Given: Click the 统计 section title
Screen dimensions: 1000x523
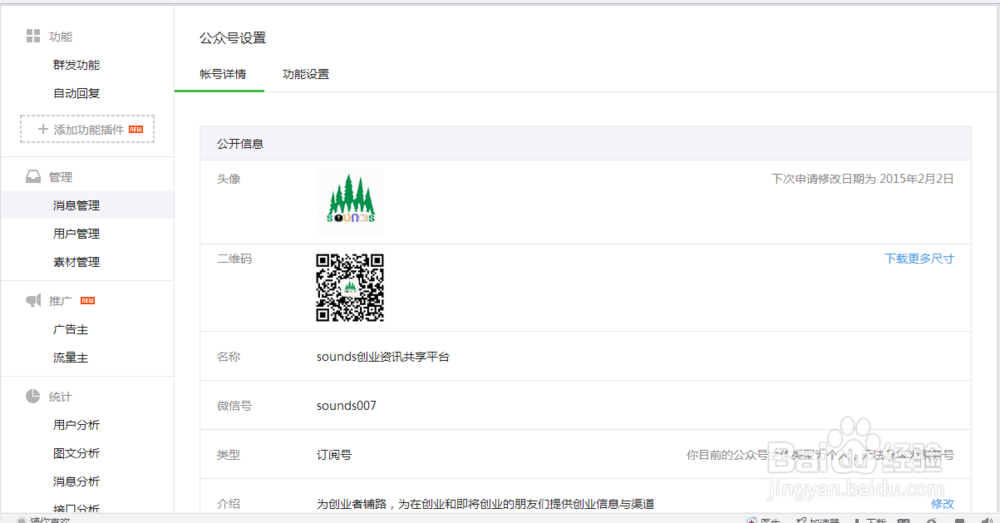Looking at the screenshot, I should coord(61,397).
